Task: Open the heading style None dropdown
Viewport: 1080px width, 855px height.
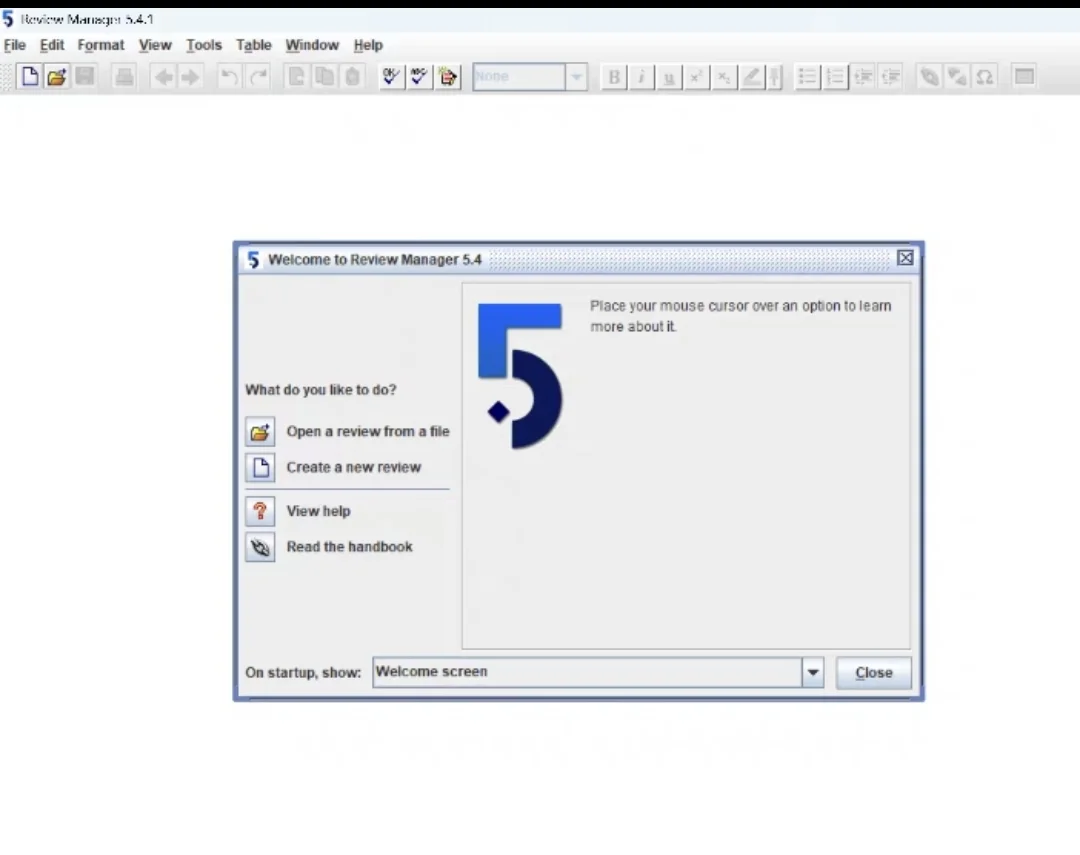Action: click(576, 76)
